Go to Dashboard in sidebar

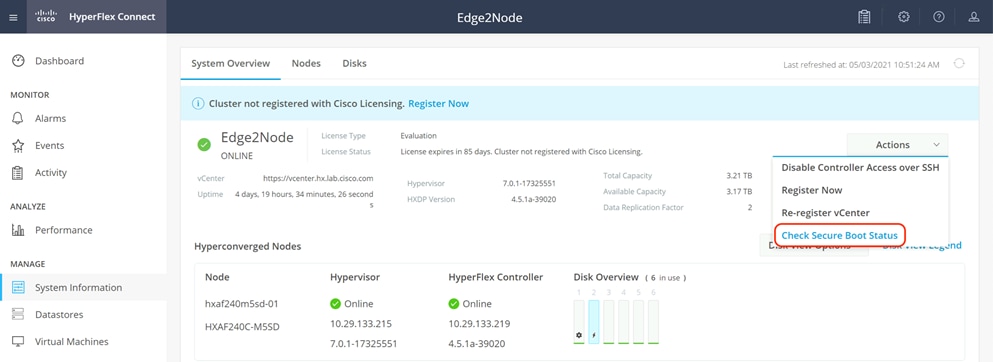click(x=60, y=61)
